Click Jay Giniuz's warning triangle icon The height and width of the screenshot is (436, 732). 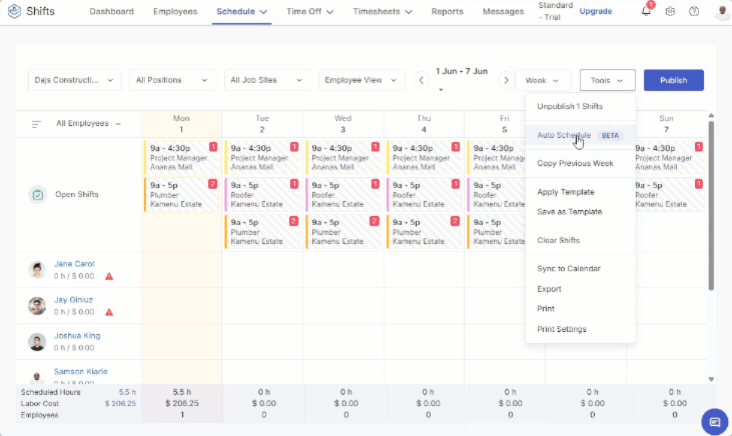click(x=109, y=312)
